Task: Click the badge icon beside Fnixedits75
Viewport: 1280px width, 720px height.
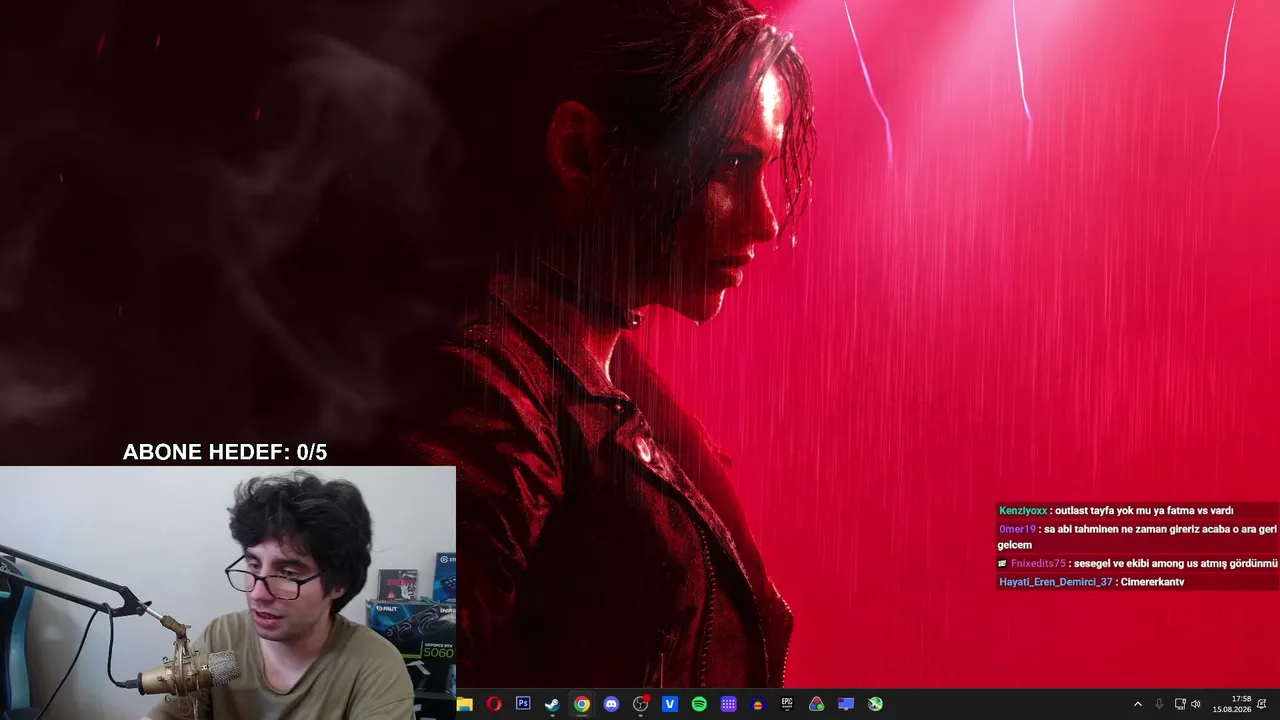Action: tap(1003, 564)
